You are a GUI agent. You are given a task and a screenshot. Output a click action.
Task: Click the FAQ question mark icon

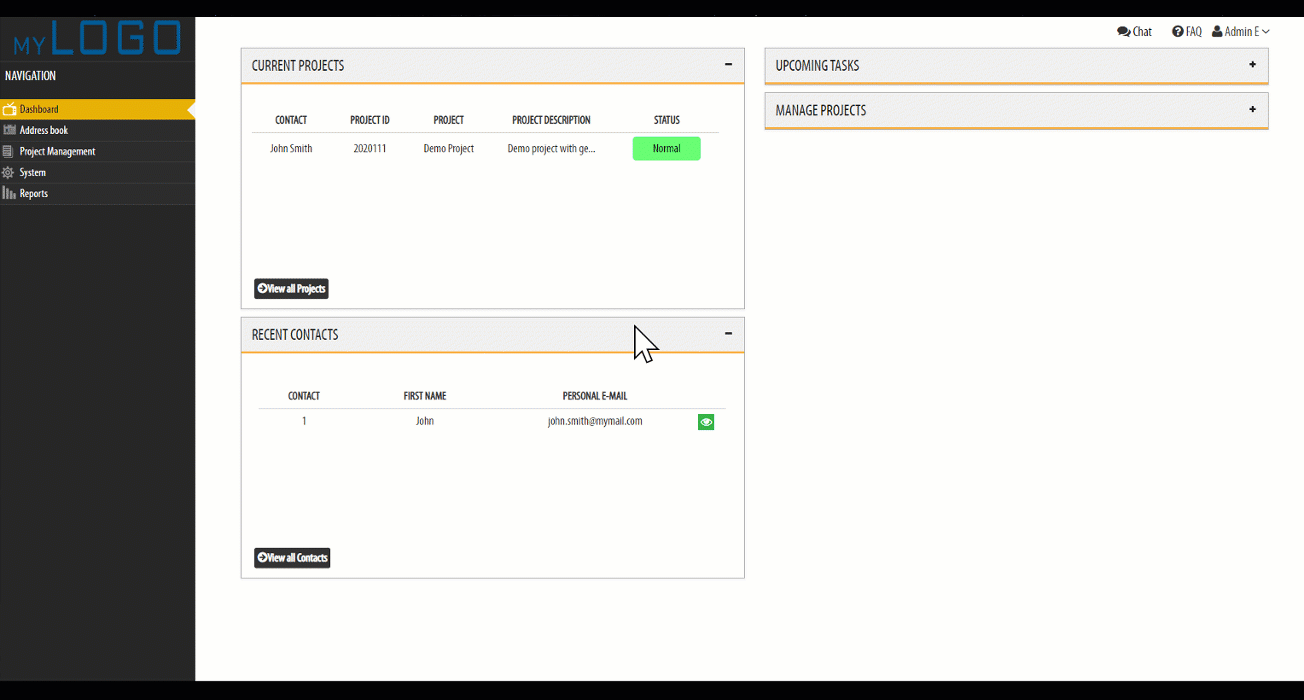pyautogui.click(x=1177, y=32)
